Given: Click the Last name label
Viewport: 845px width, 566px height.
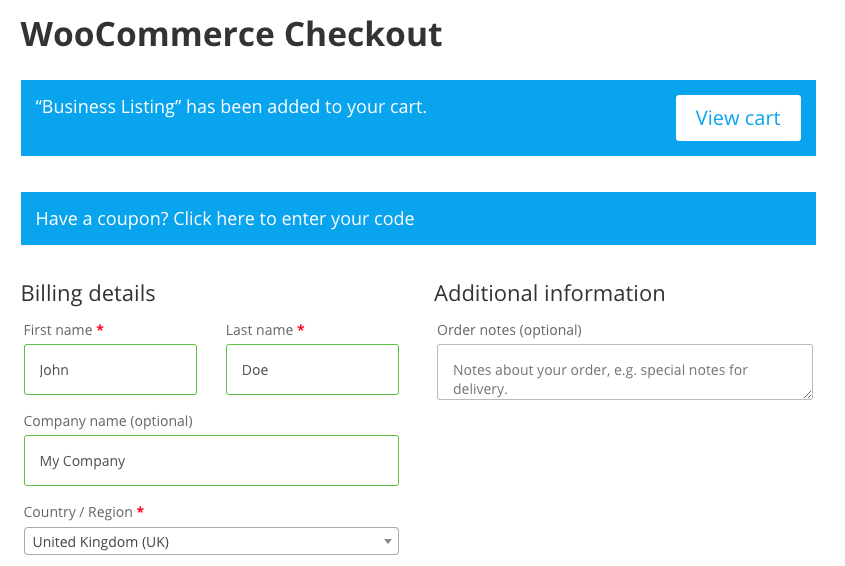Looking at the screenshot, I should 259,330.
